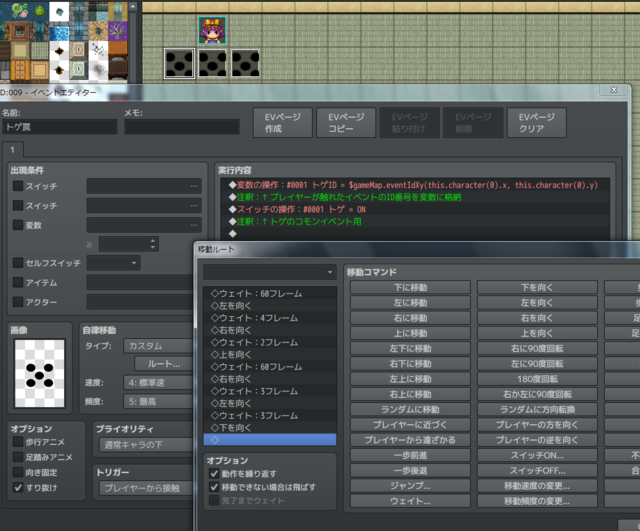Click the EVページコピー button
The height and width of the screenshot is (531, 640).
coord(346,122)
